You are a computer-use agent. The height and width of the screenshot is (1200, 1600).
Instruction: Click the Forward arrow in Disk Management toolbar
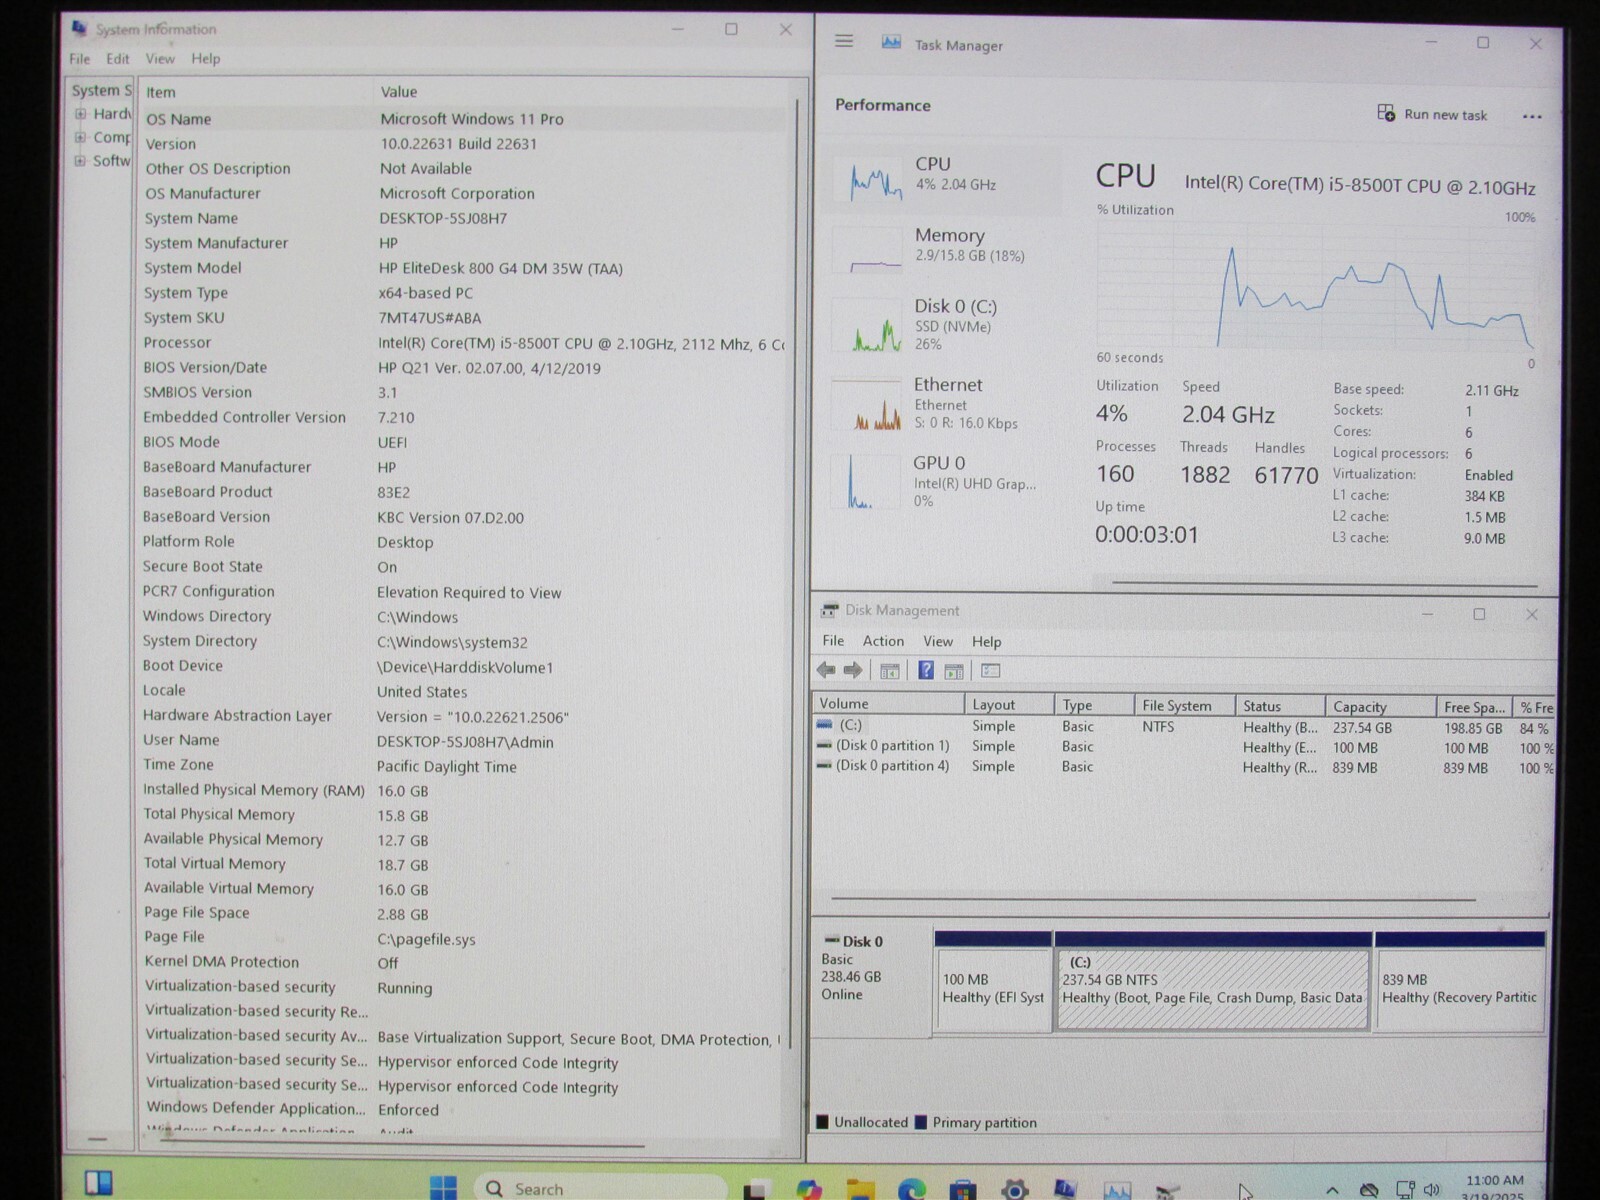click(x=853, y=670)
